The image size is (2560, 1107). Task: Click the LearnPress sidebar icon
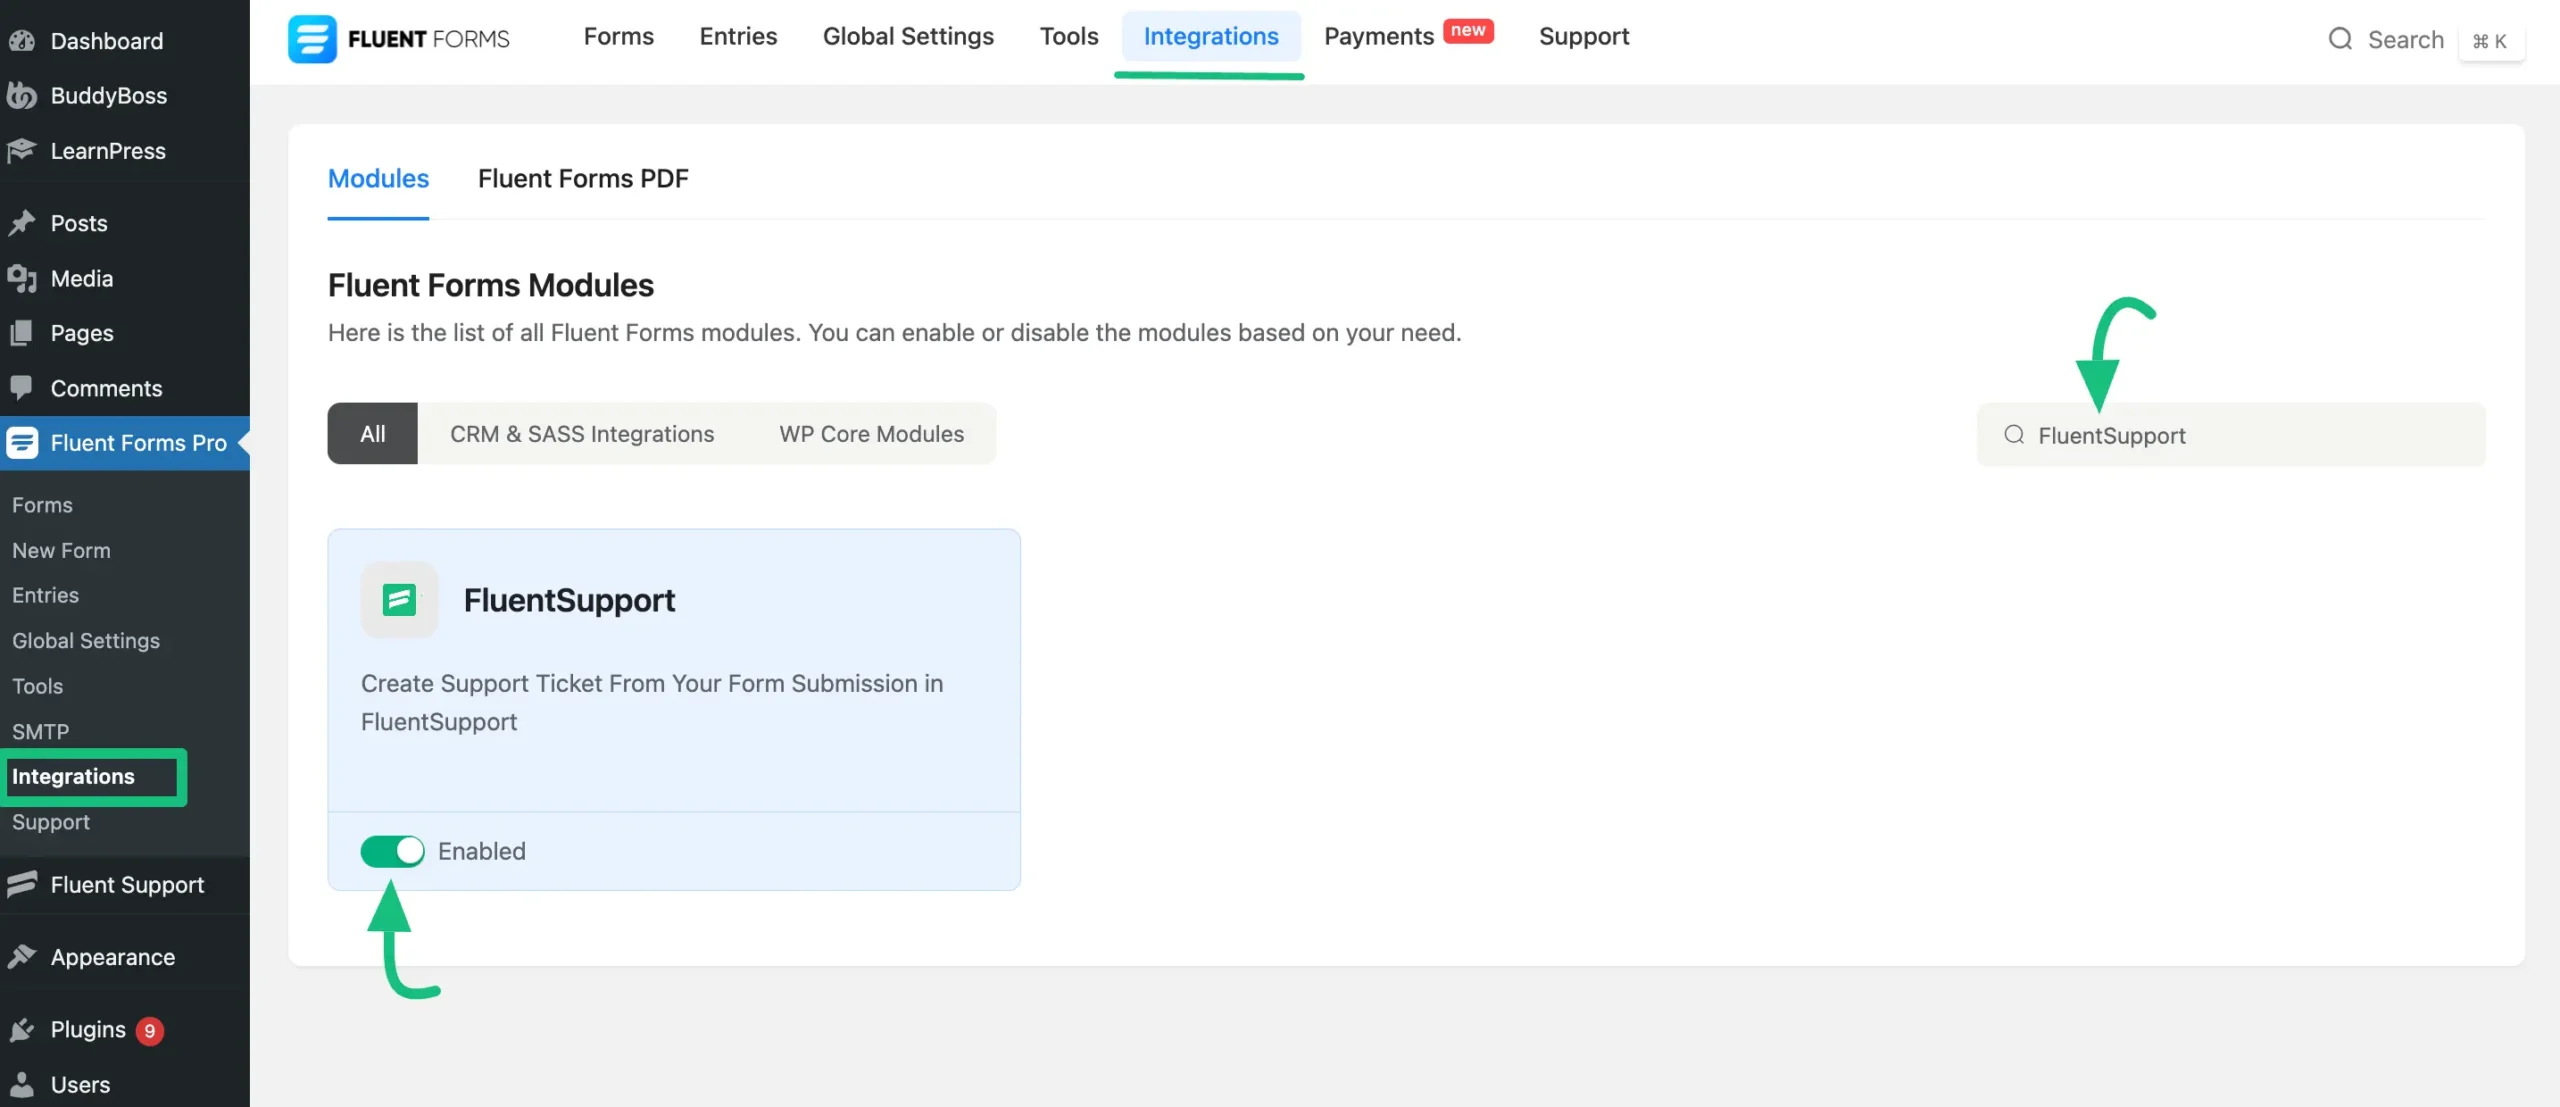24,152
